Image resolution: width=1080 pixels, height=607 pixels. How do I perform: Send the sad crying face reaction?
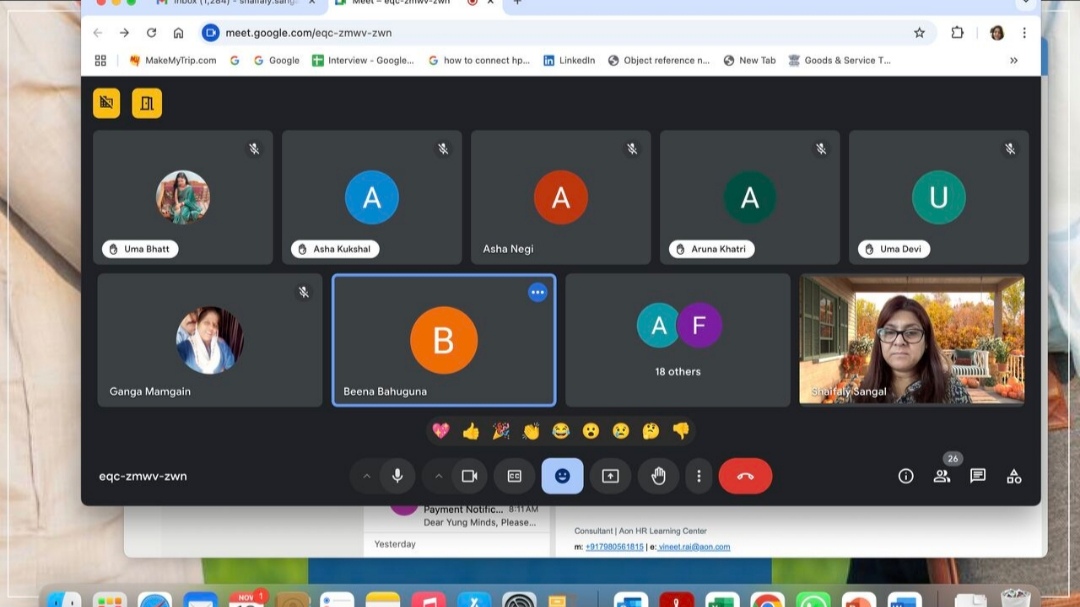tap(621, 431)
